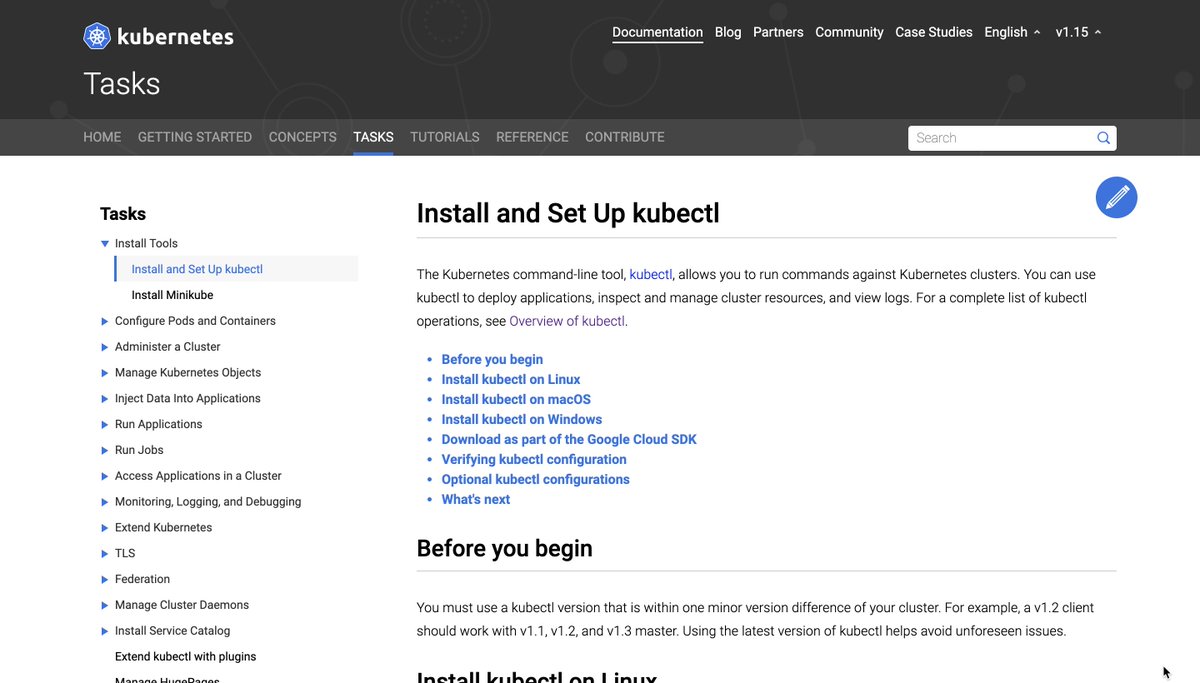Click the Install and Set Up kubectl page heading

pyautogui.click(x=568, y=213)
